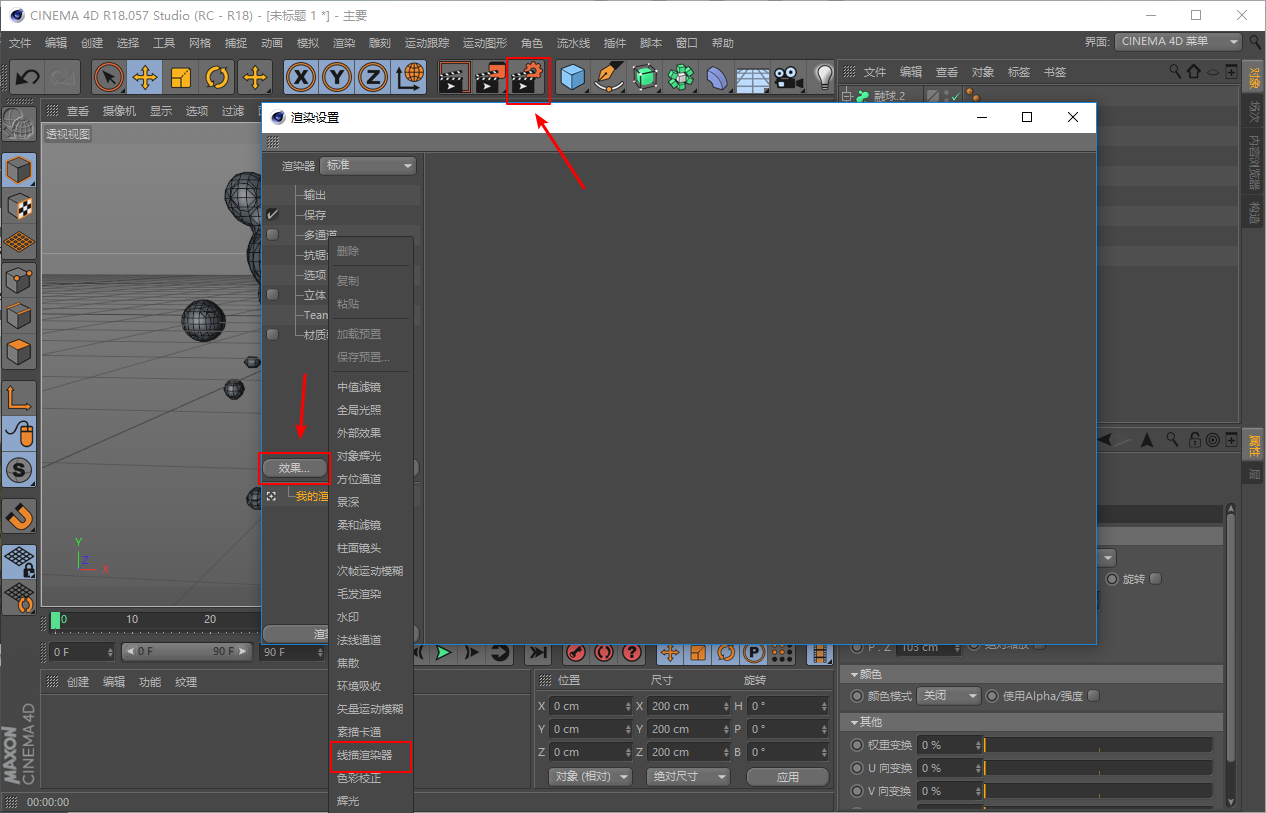Open the 文件 menu in main menu bar

pyautogui.click(x=20, y=43)
